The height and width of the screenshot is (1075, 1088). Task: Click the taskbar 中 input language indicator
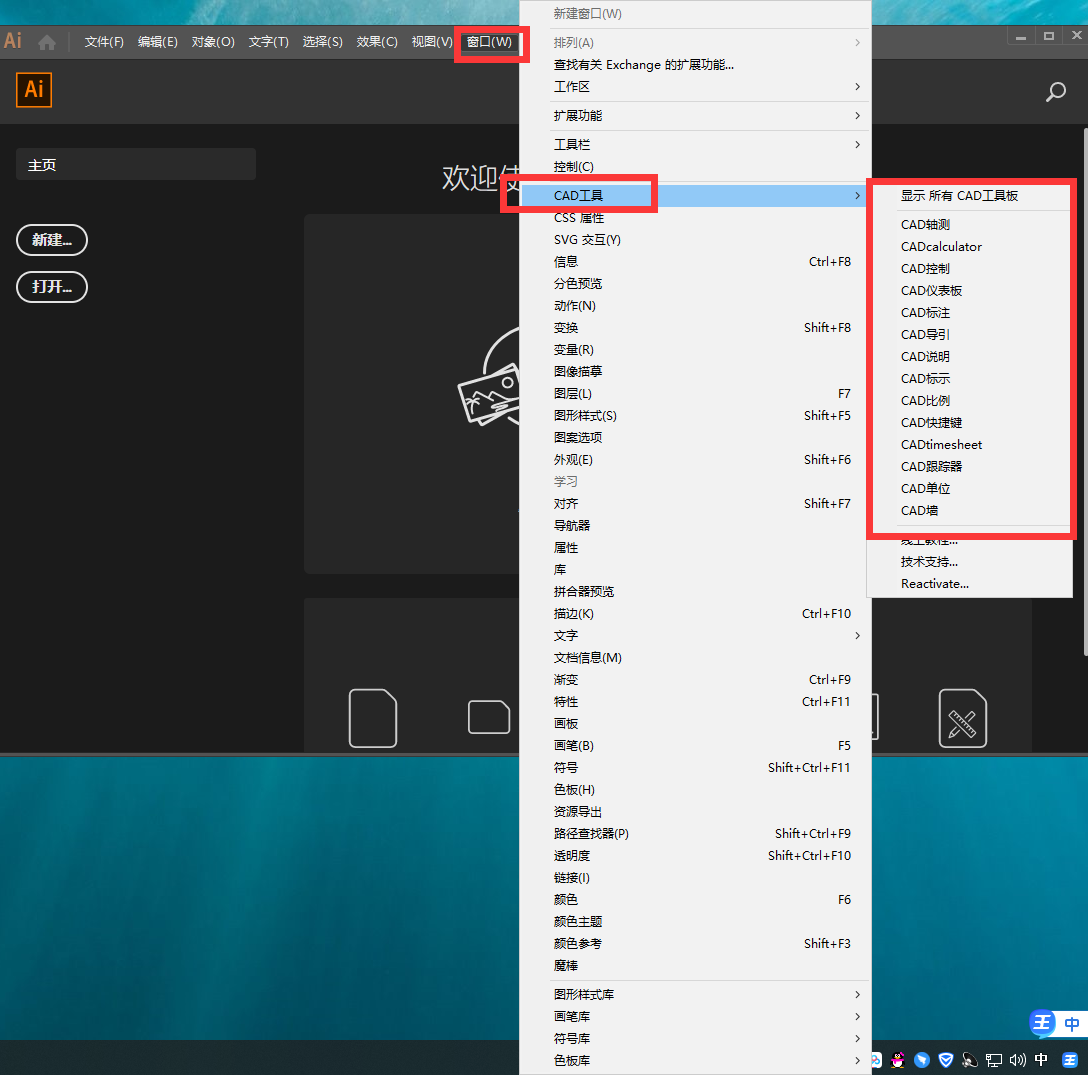click(x=1041, y=1060)
